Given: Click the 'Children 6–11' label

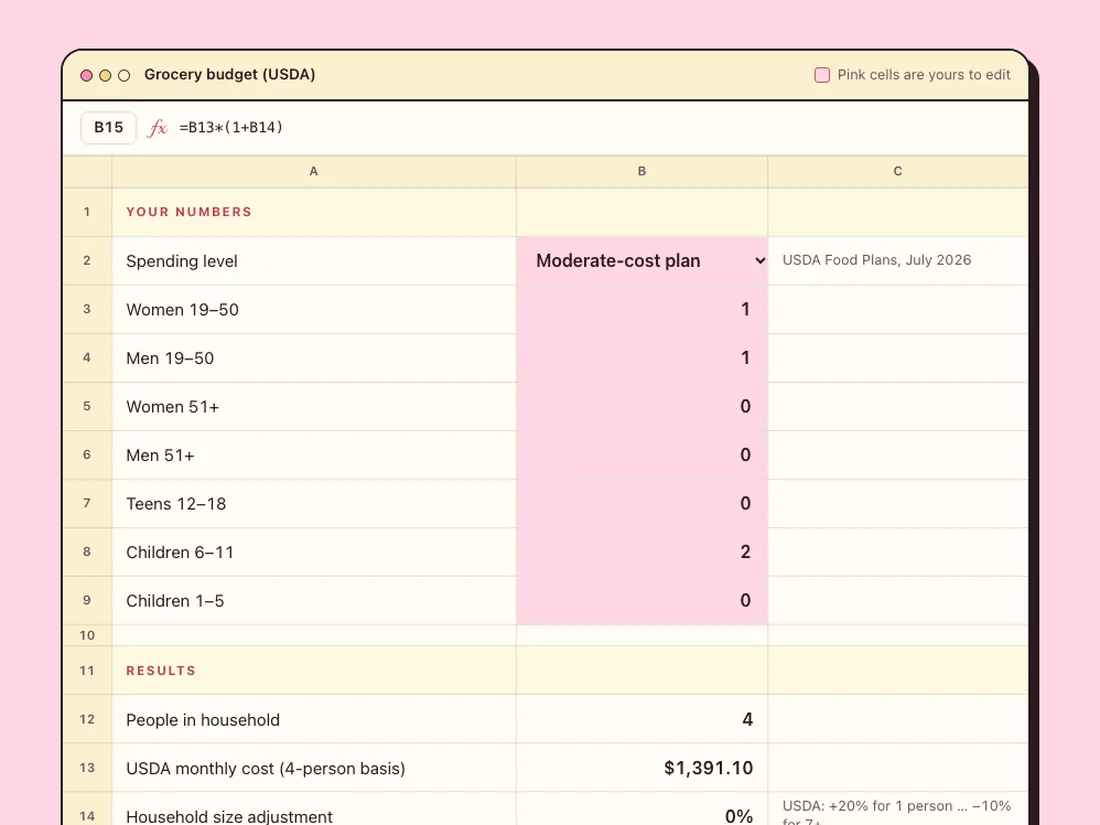Looking at the screenshot, I should 180,552.
